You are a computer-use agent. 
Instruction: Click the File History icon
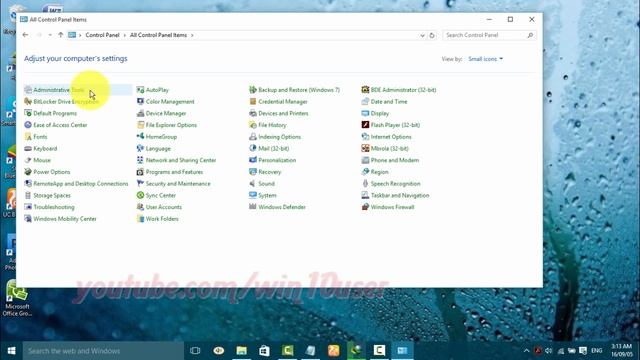click(x=253, y=125)
